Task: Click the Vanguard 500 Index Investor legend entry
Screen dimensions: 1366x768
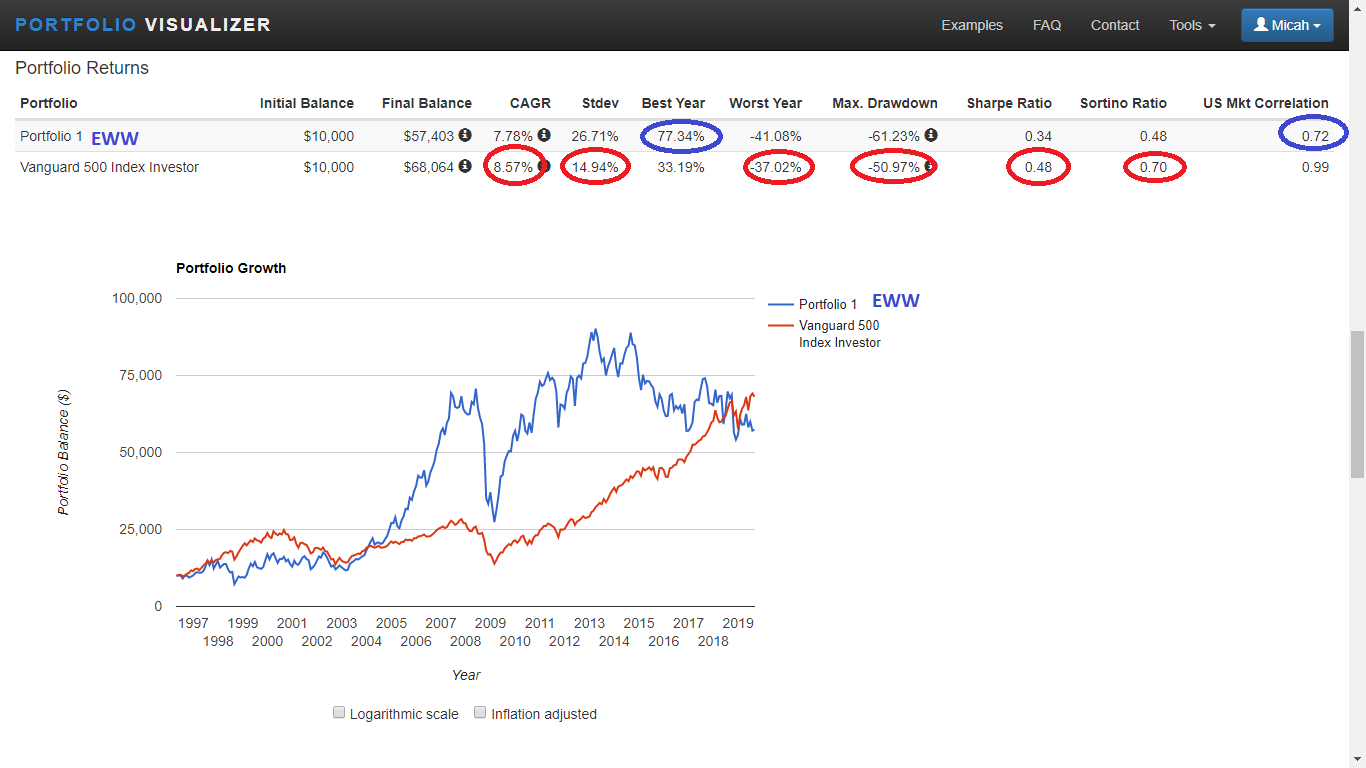Action: pyautogui.click(x=825, y=334)
